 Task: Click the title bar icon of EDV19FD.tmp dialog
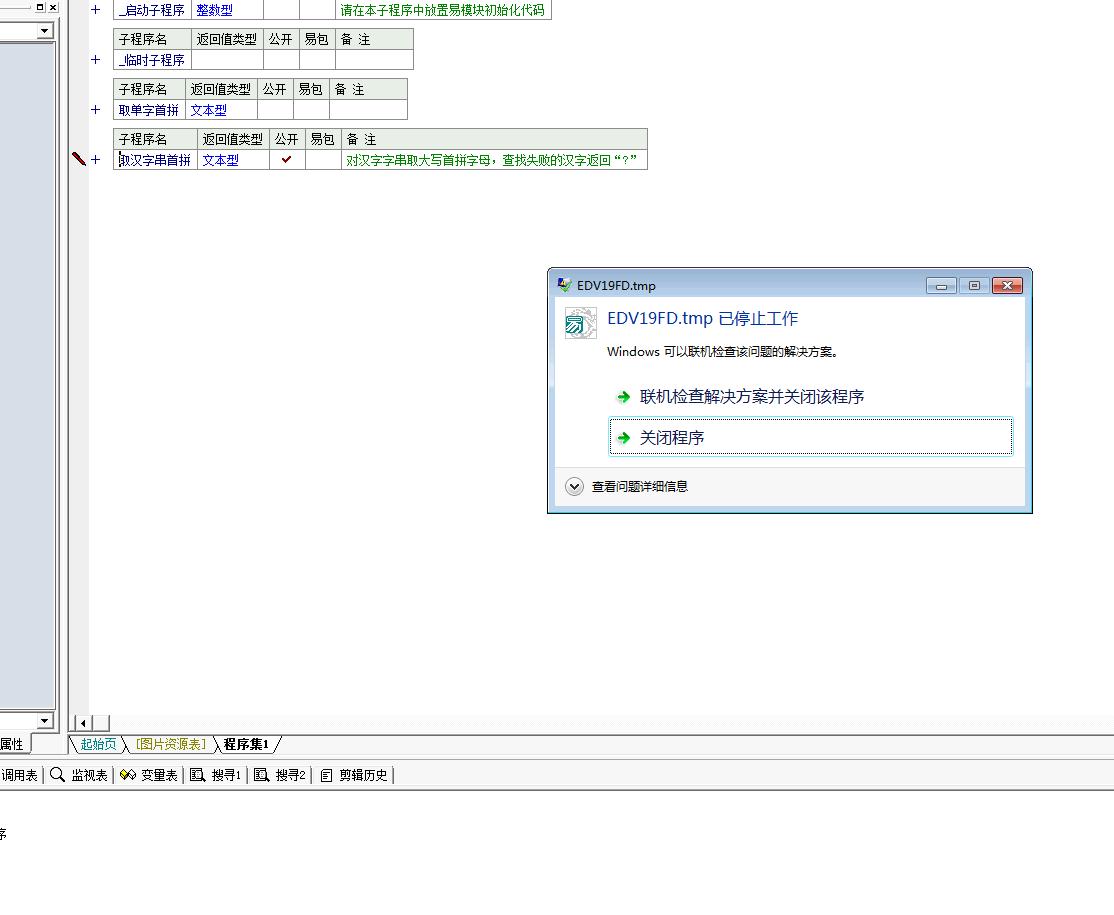click(564, 285)
